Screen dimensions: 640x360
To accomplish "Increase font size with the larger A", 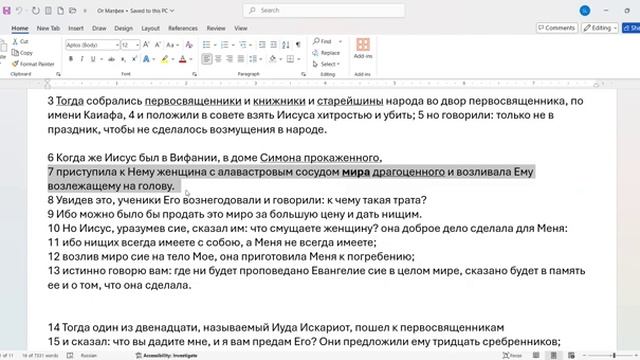I will pyautogui.click(x=146, y=44).
